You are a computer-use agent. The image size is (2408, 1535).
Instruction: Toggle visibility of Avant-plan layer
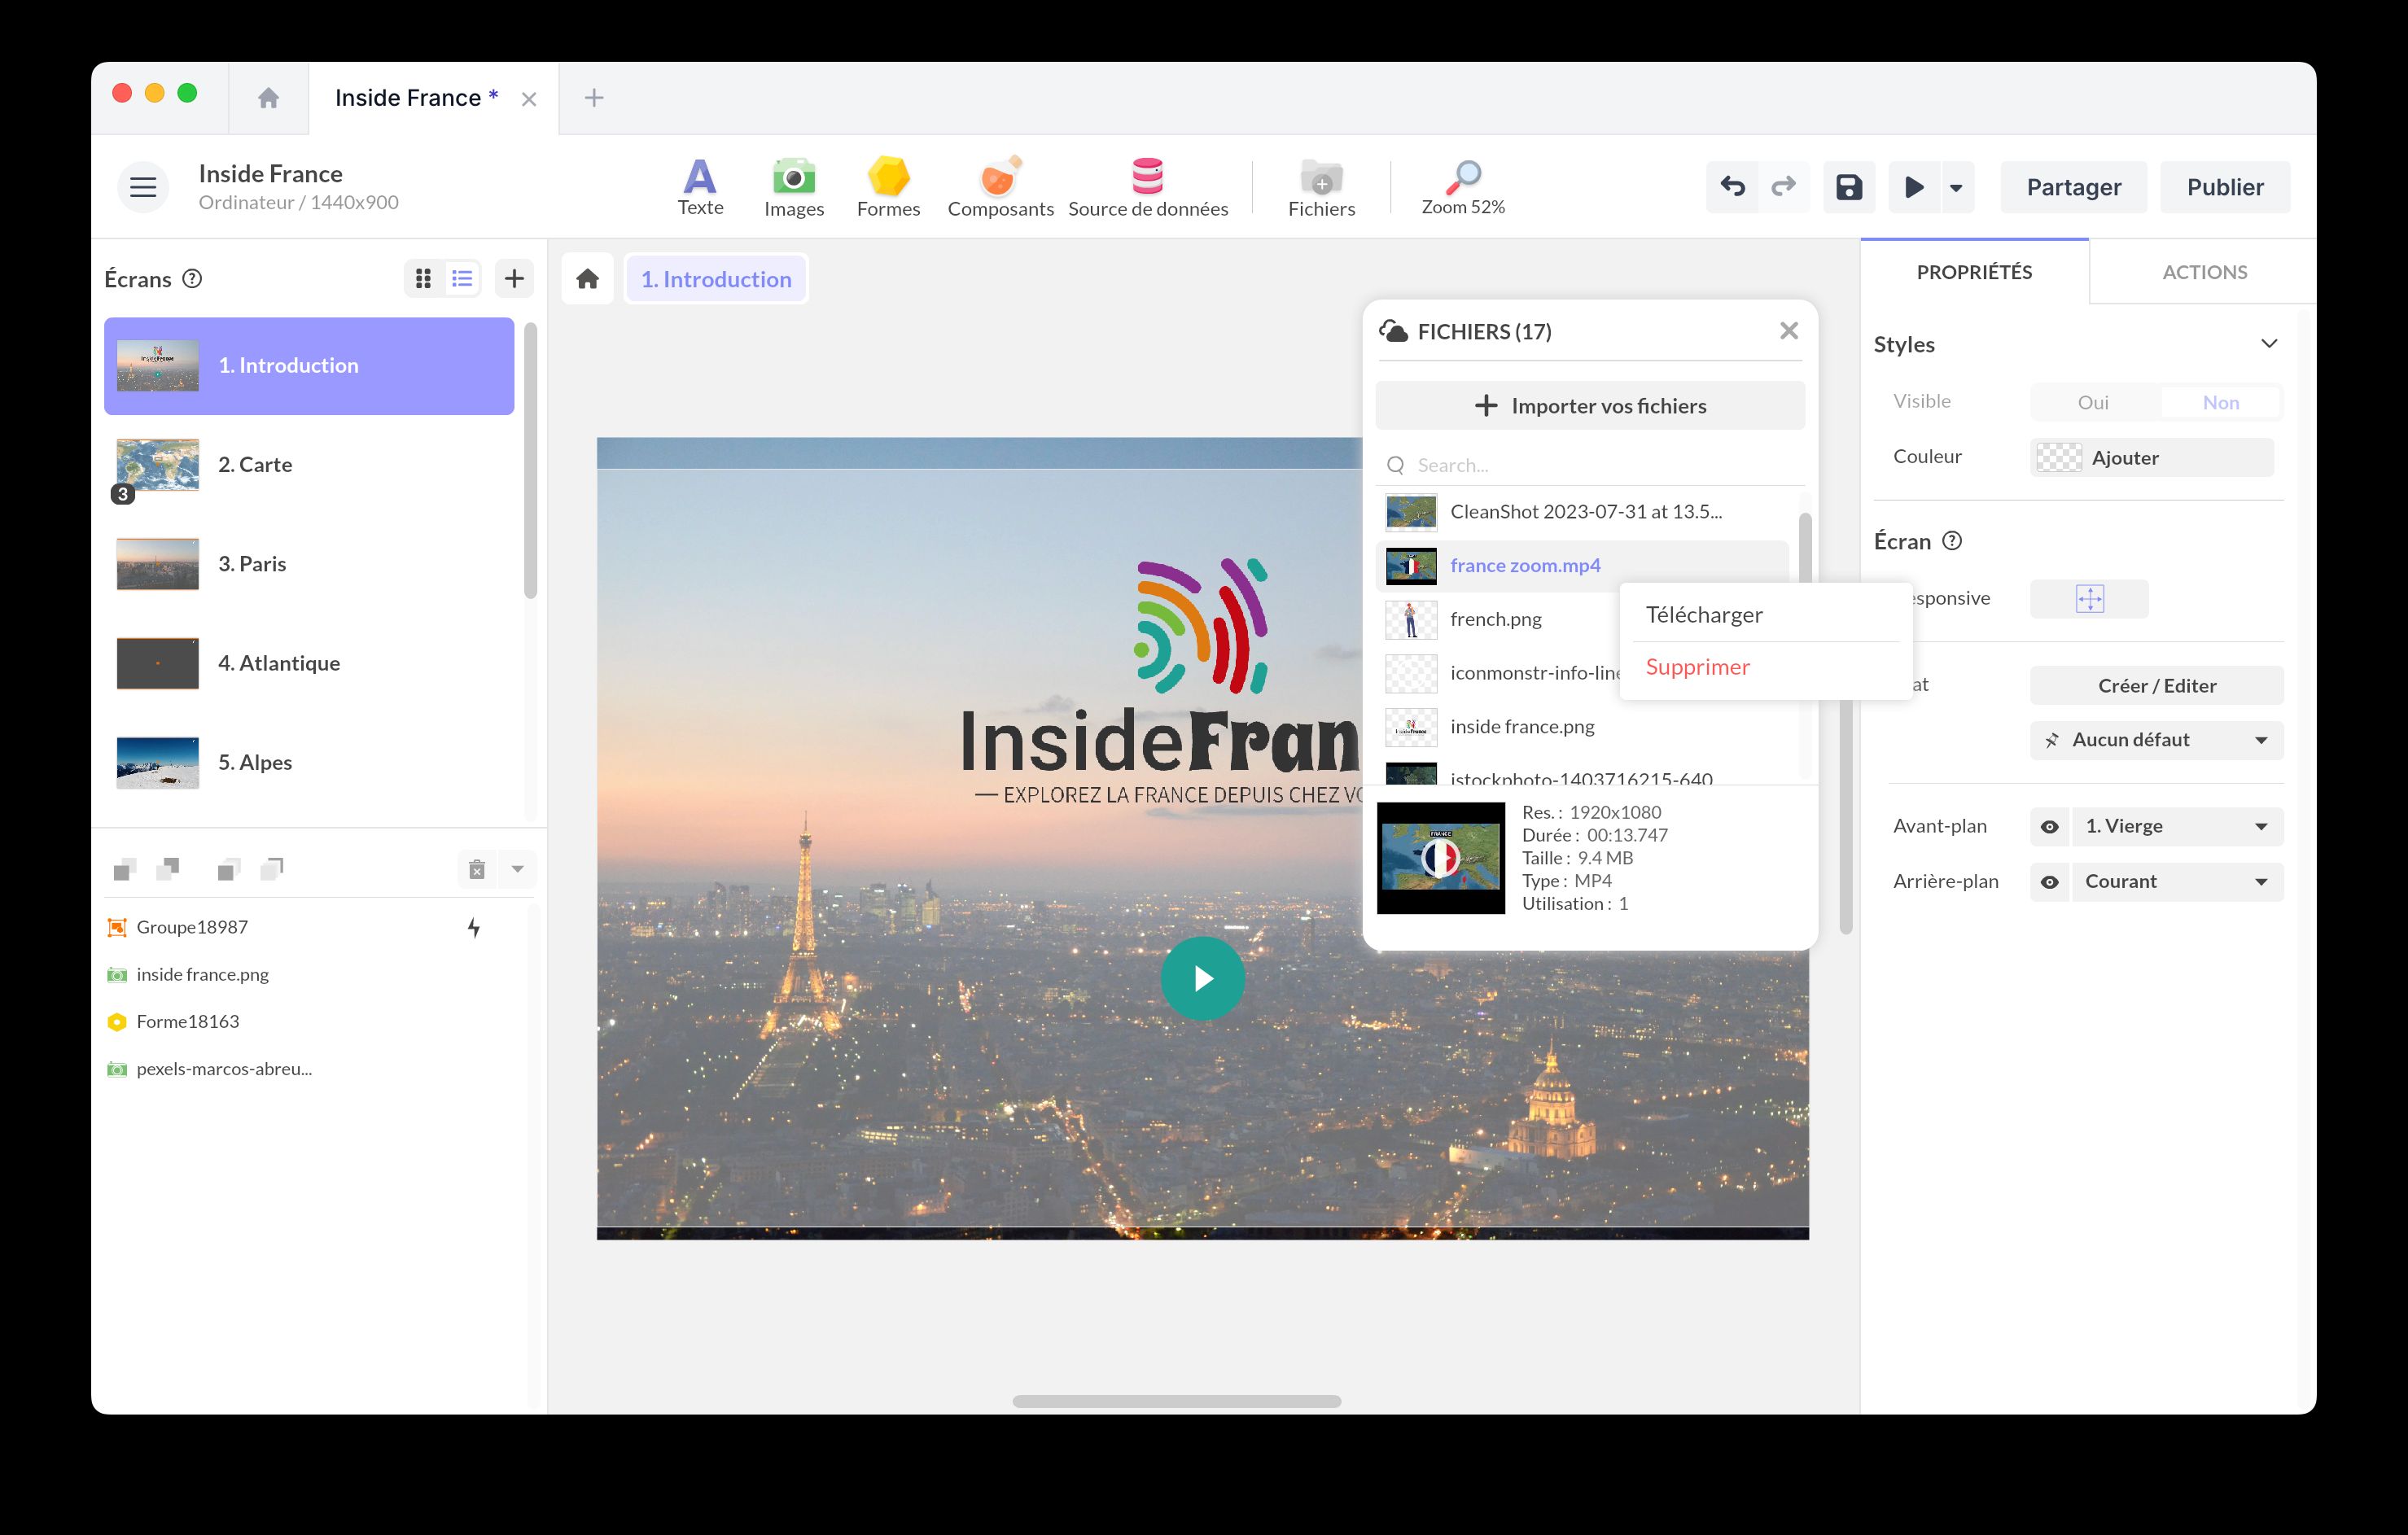(2050, 826)
